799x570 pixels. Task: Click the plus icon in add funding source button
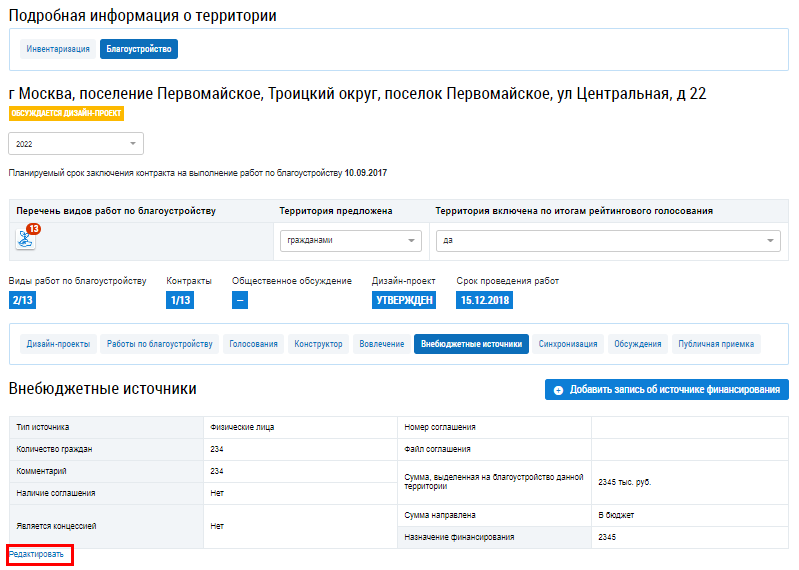558,390
